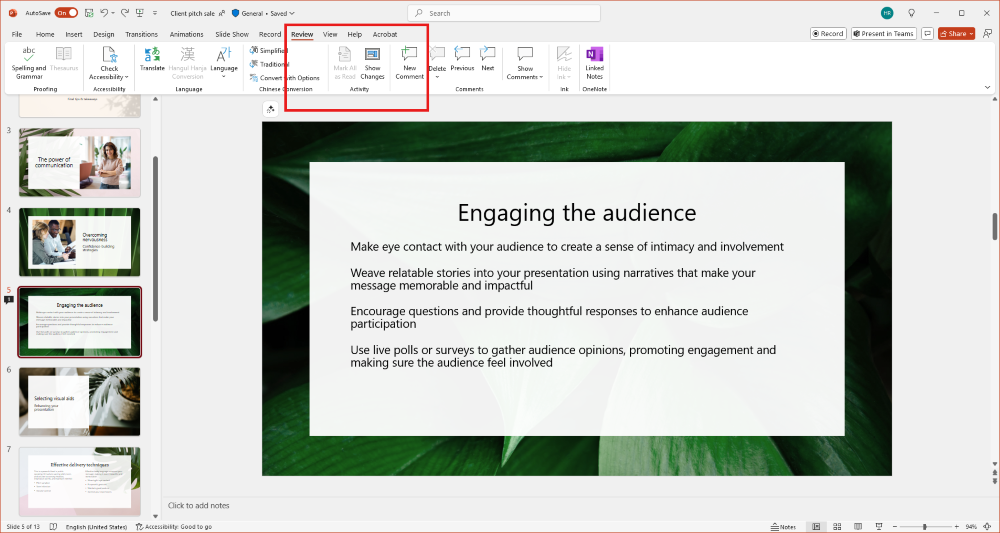Click the Share button
Image resolution: width=1000 pixels, height=533 pixels.
[956, 34]
